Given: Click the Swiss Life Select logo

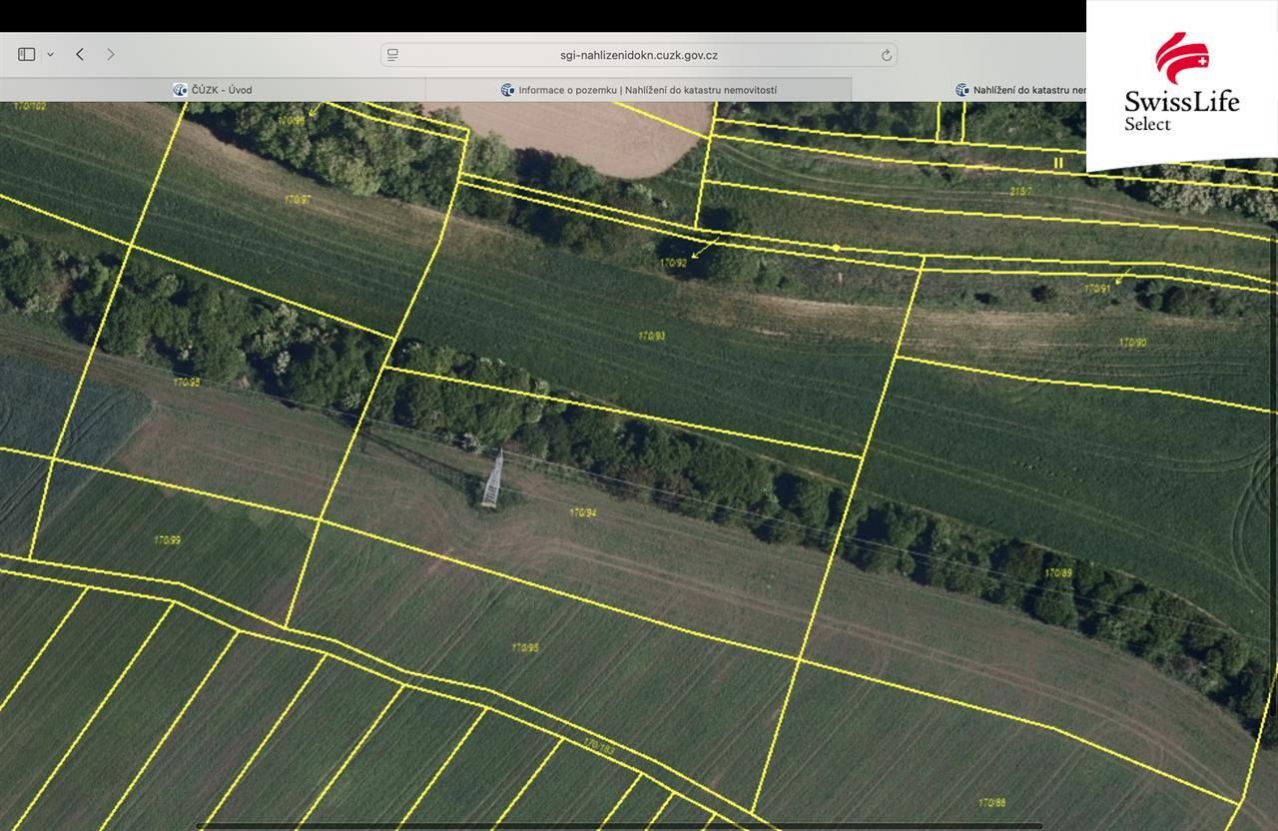Looking at the screenshot, I should (x=1181, y=85).
